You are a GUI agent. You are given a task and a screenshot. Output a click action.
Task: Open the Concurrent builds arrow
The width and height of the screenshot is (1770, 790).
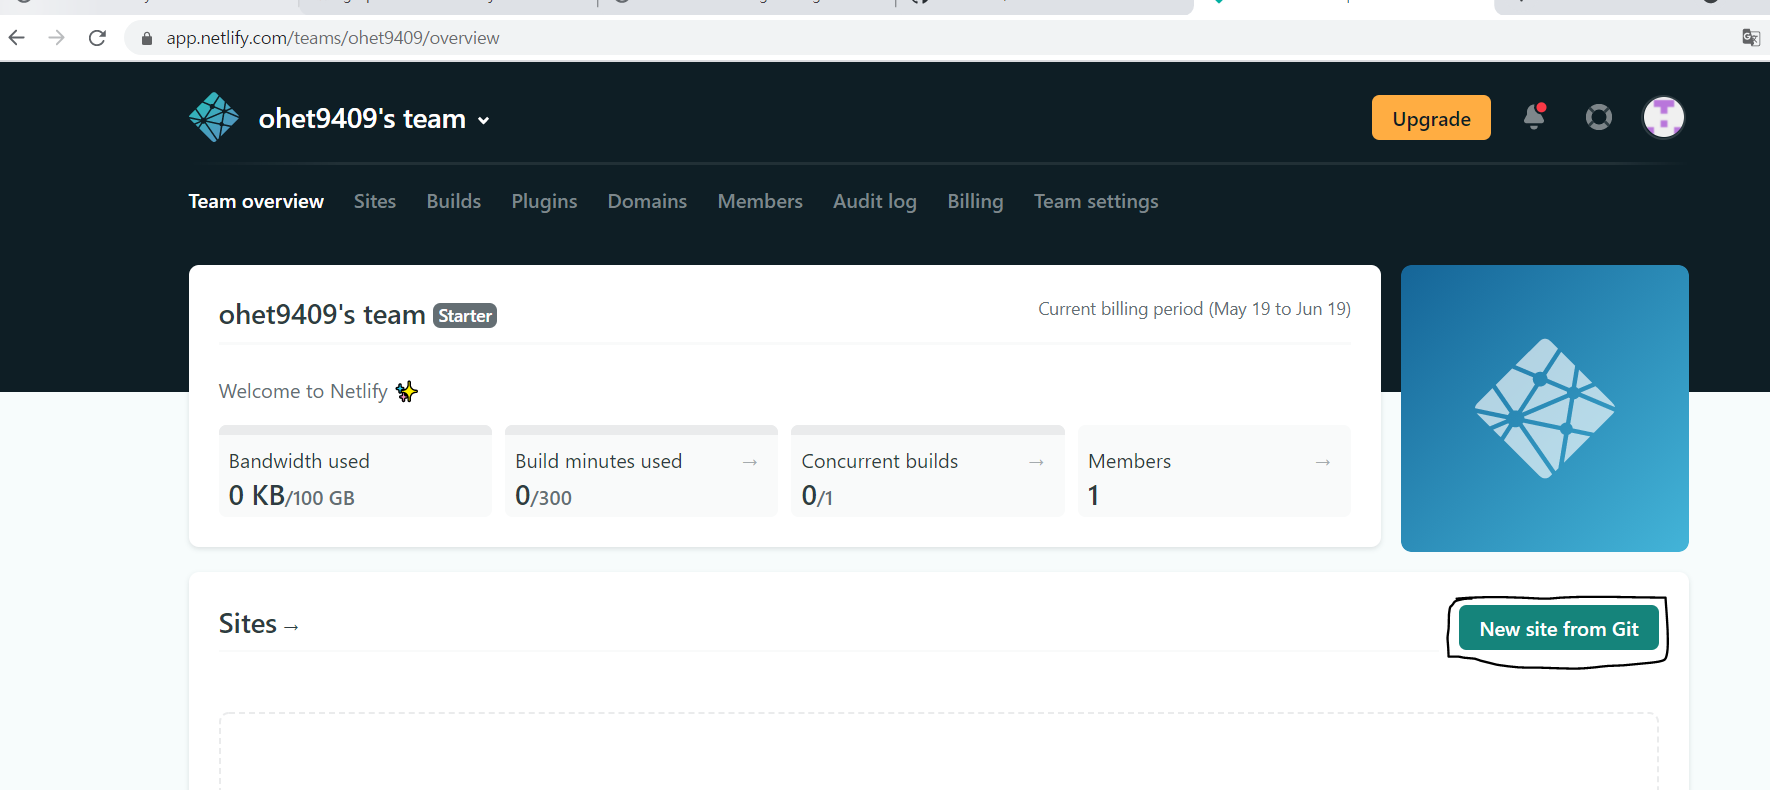click(1036, 462)
